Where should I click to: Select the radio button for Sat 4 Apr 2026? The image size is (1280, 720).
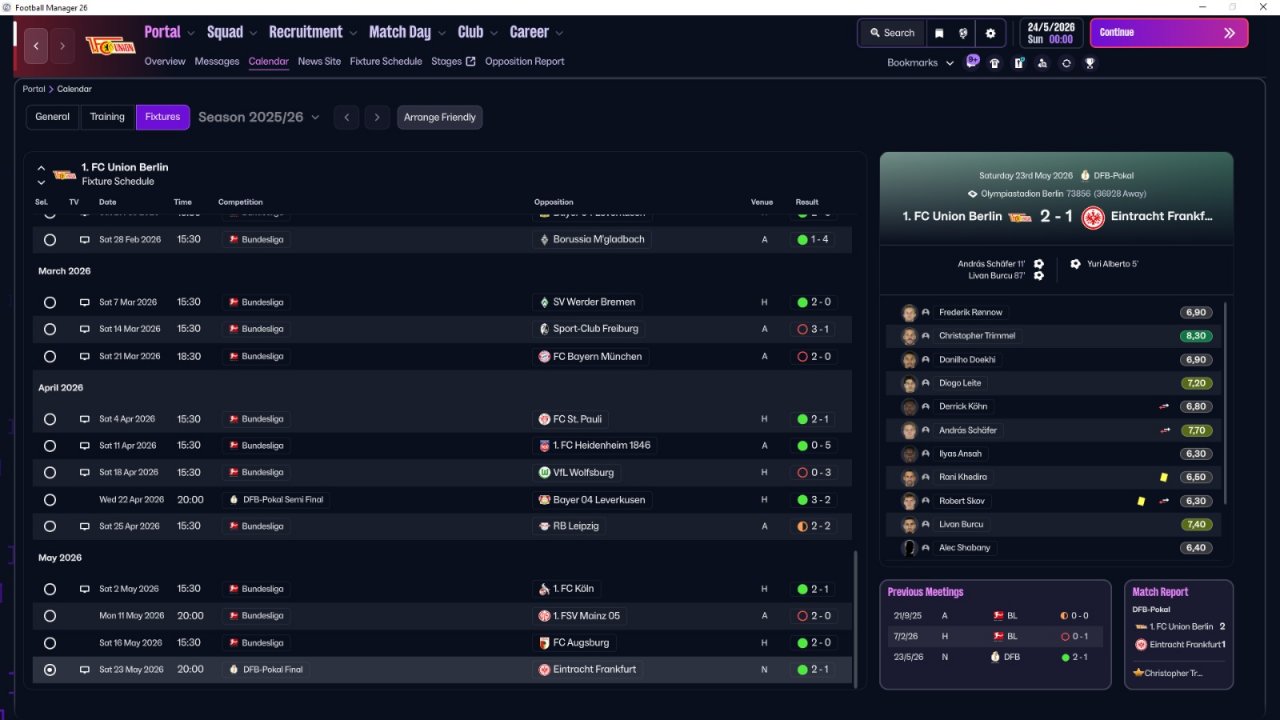tap(50, 419)
